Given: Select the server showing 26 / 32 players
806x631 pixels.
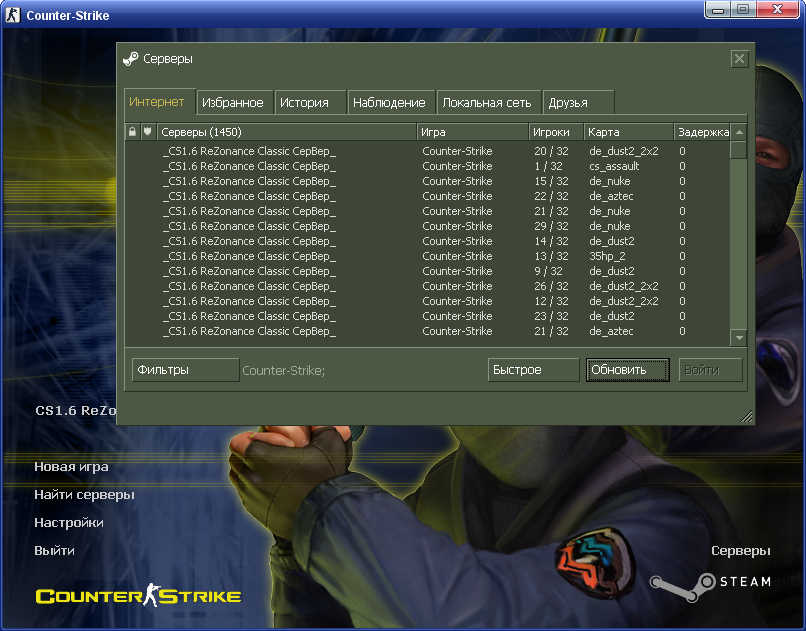Looking at the screenshot, I should [x=427, y=286].
